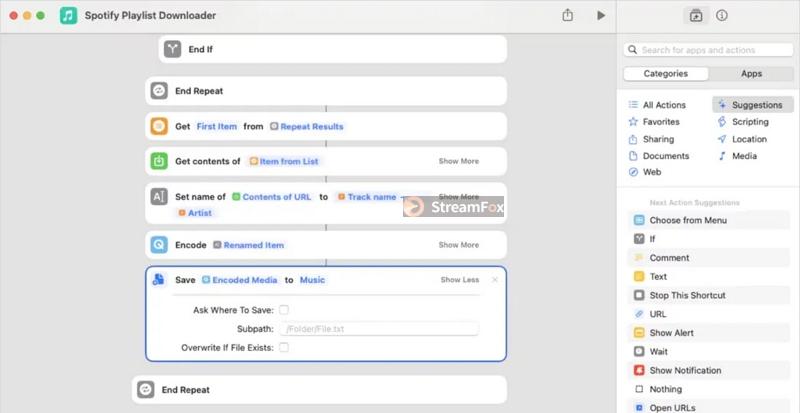Click the Wait suggestion icon

coord(639,351)
